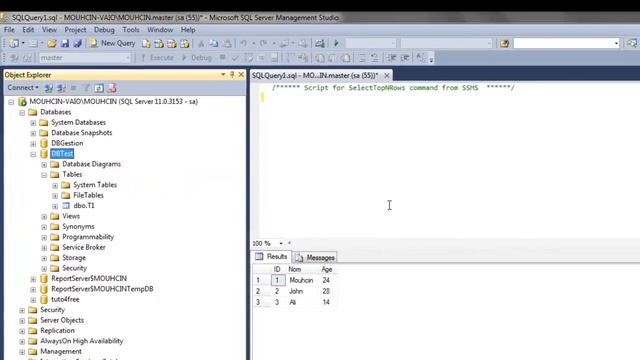Select the SQLQuery1.sql editor tab
The image size is (640, 360).
[x=315, y=76]
